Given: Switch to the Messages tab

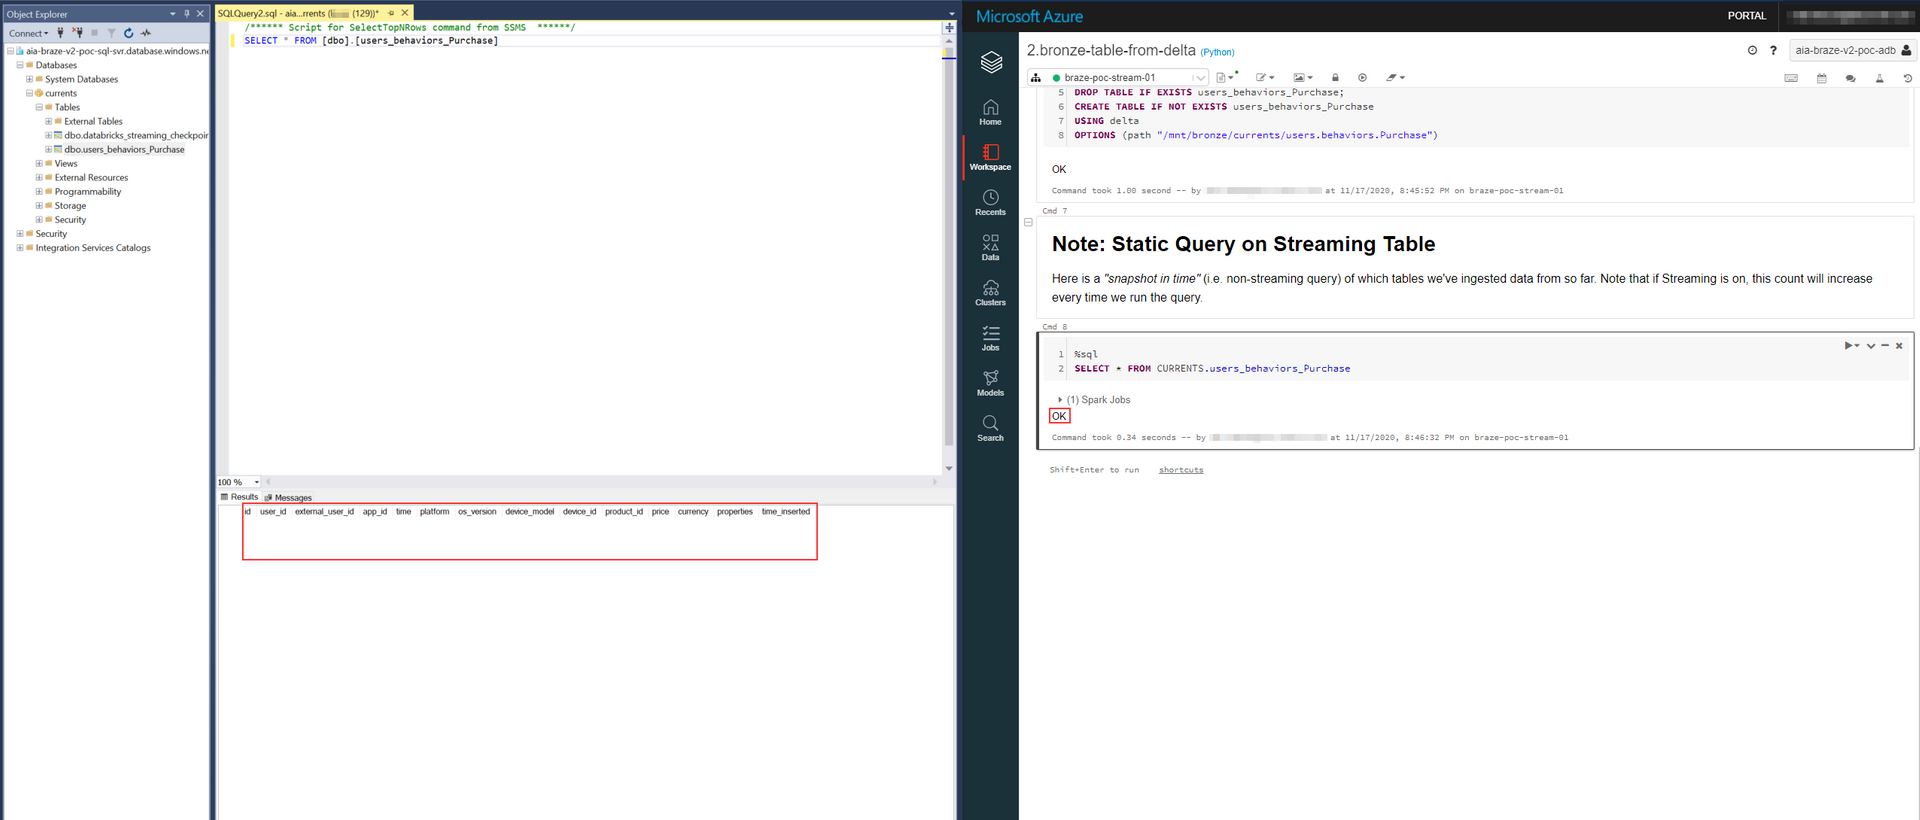Looking at the screenshot, I should [x=292, y=497].
